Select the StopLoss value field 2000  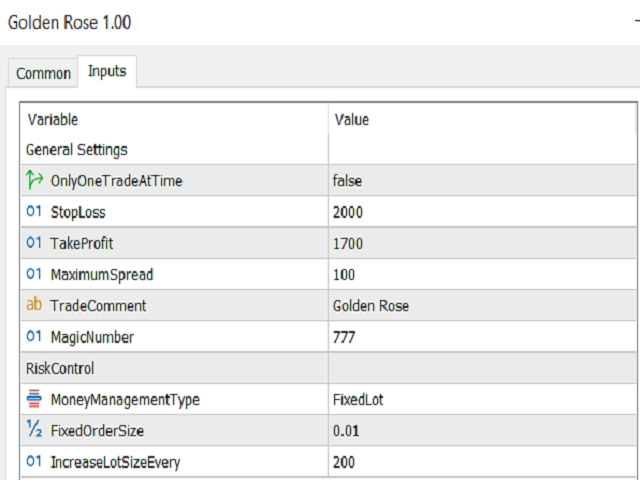click(482, 212)
